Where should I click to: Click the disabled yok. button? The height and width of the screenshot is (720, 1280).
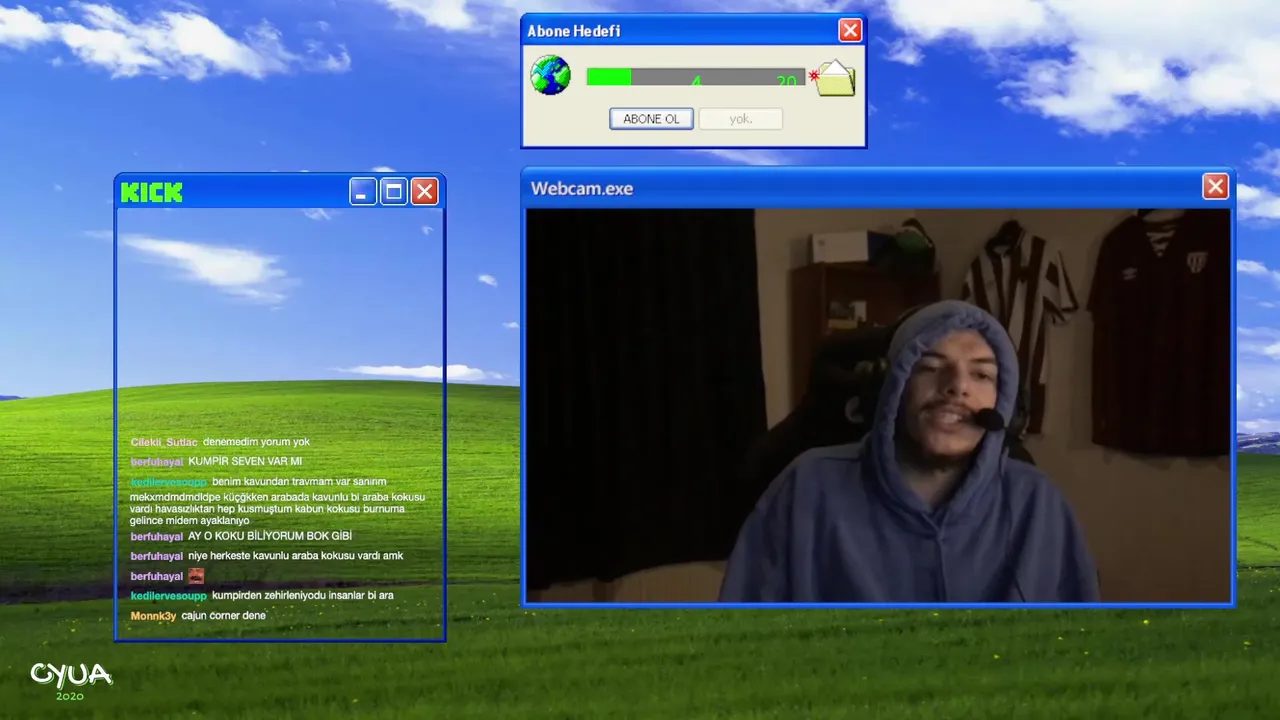pyautogui.click(x=740, y=119)
